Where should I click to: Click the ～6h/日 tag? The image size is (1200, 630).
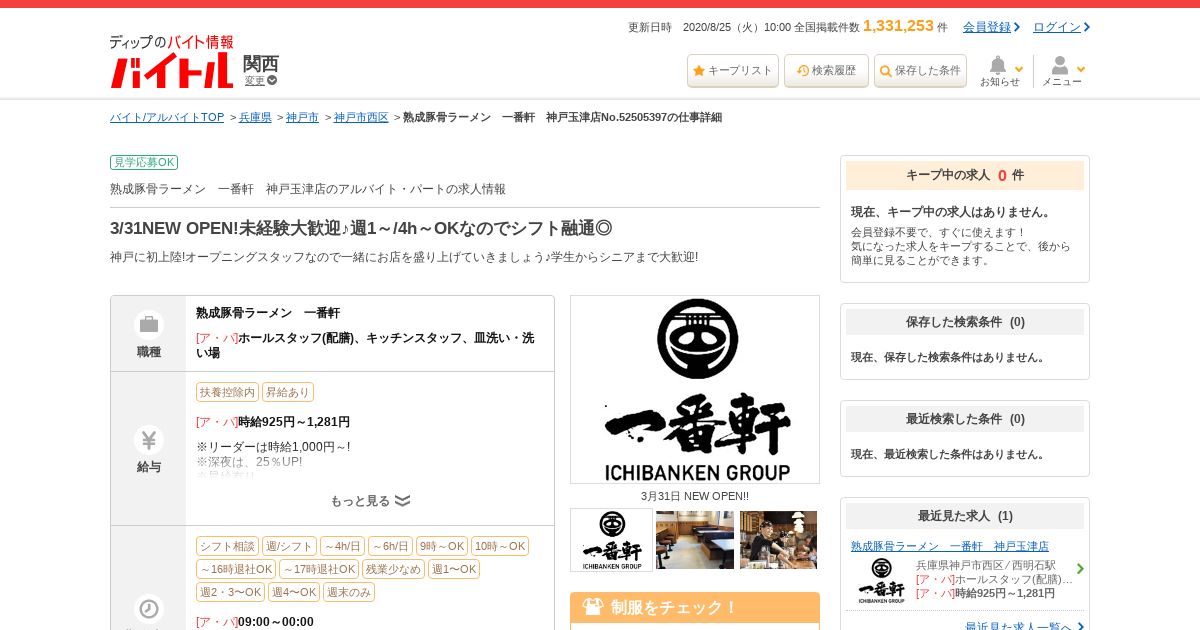pyautogui.click(x=390, y=546)
